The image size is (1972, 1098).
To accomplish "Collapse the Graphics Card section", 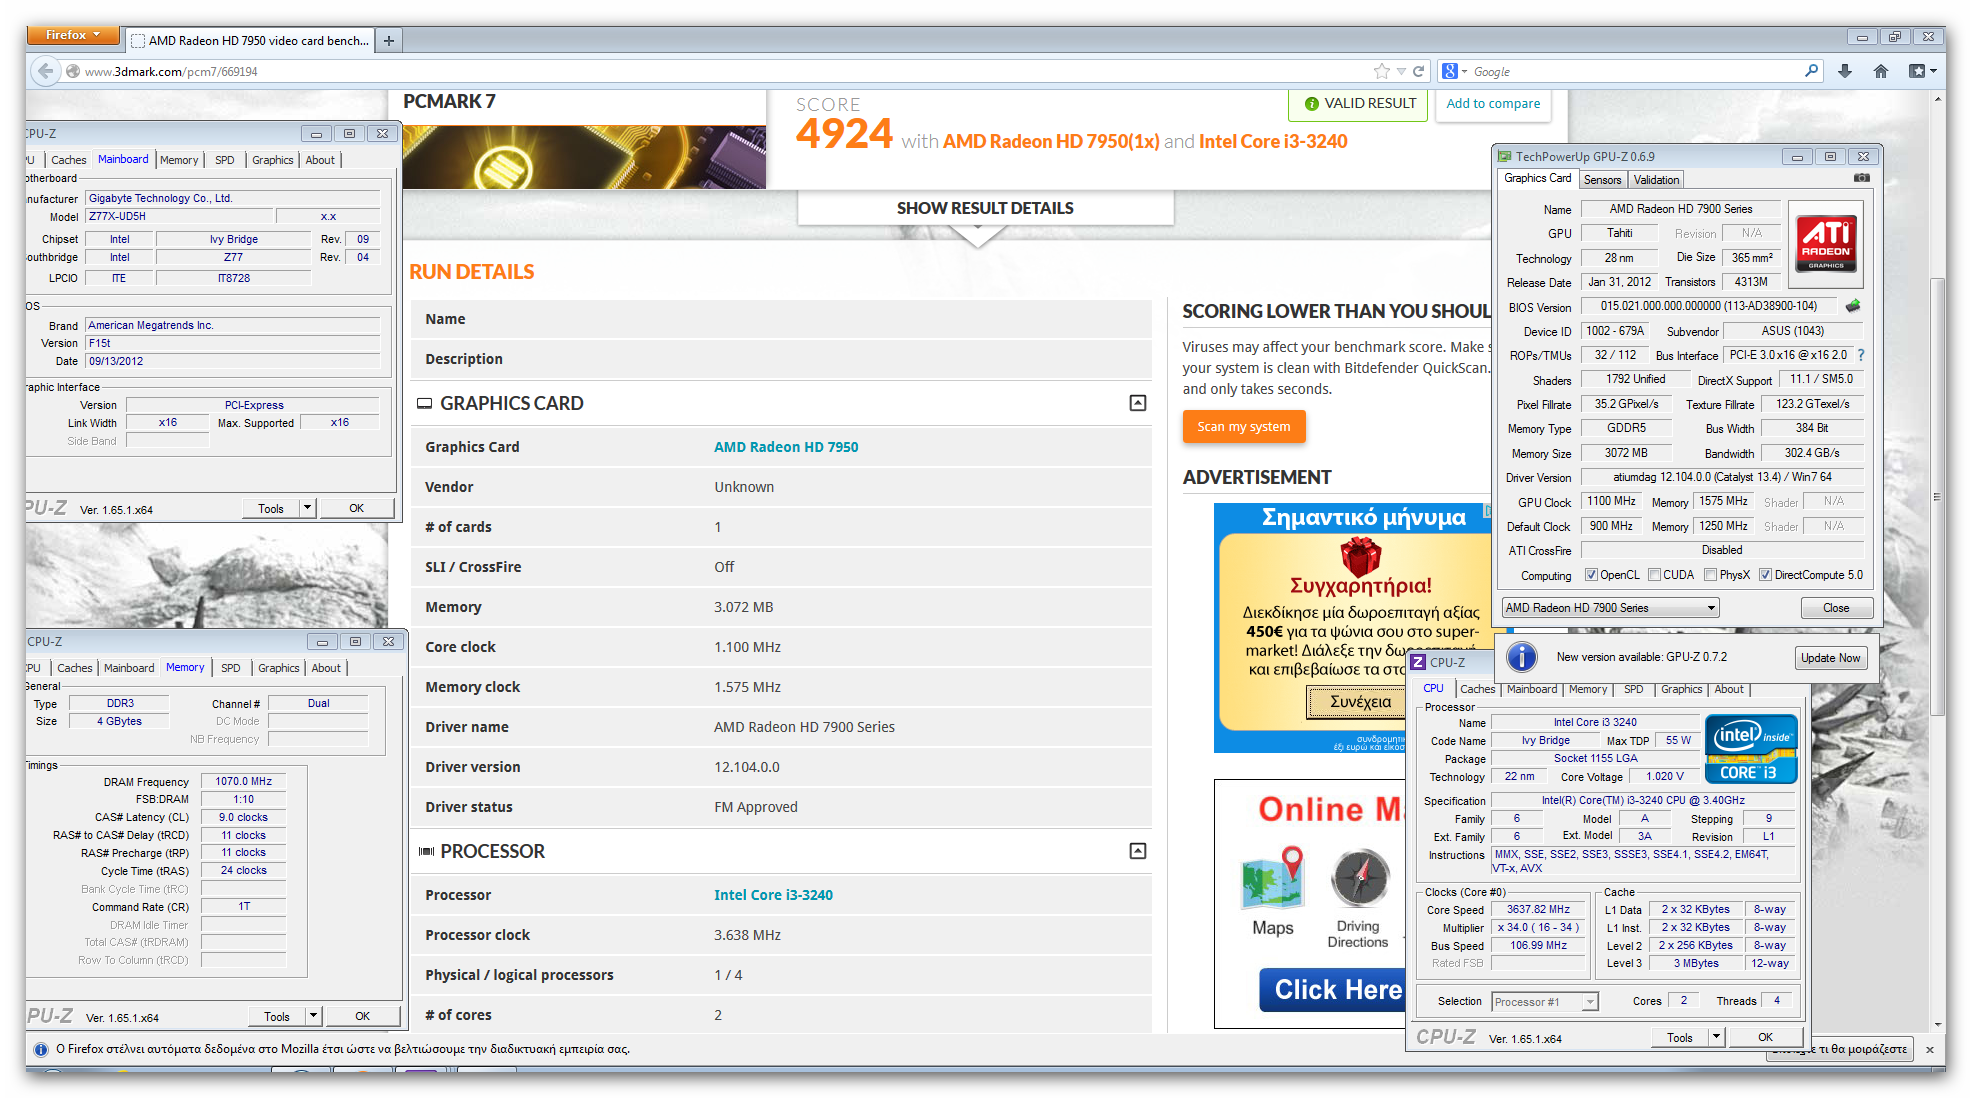I will pyautogui.click(x=1138, y=403).
